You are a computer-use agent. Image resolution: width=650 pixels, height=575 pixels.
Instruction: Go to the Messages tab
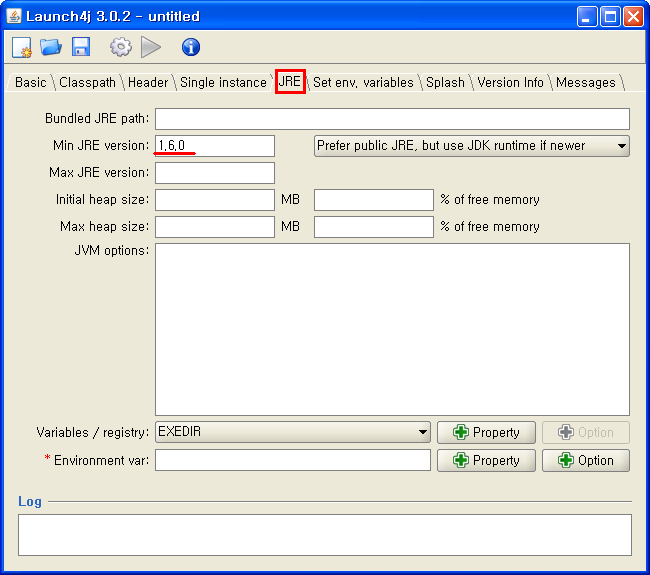point(586,82)
